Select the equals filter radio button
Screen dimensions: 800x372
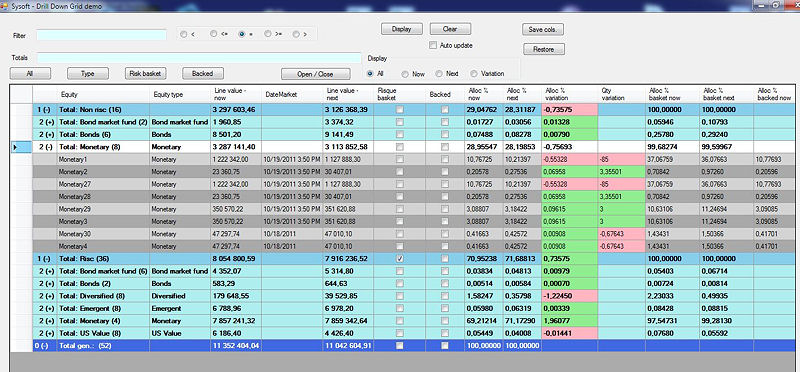242,34
